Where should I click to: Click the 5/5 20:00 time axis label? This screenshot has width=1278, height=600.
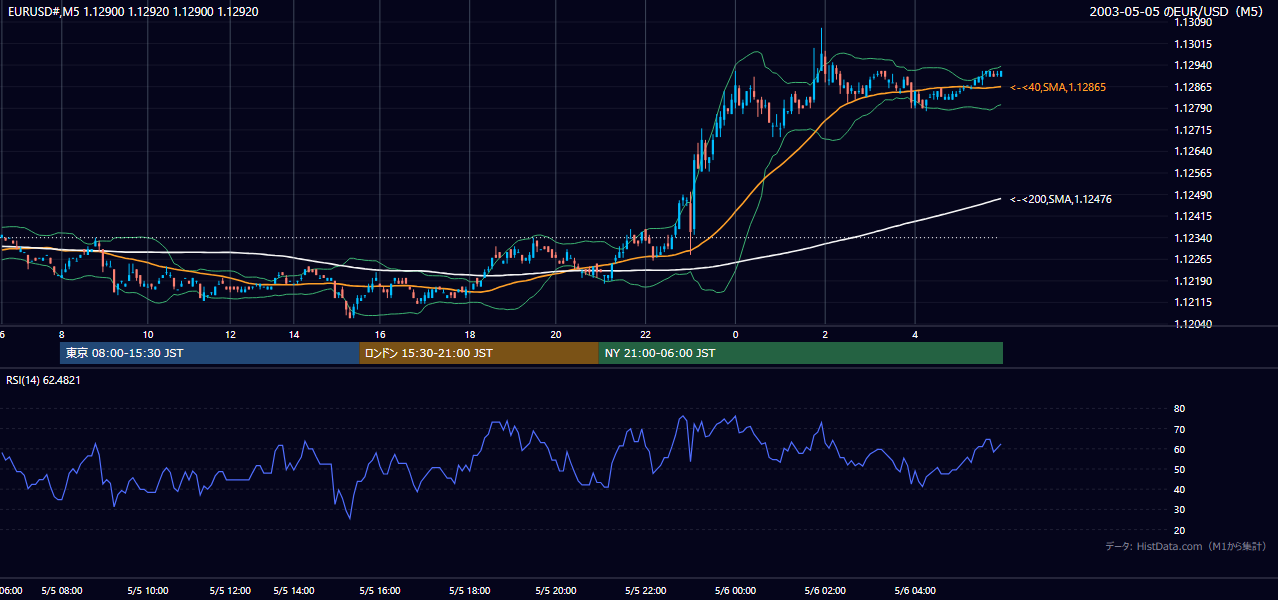[x=557, y=590]
